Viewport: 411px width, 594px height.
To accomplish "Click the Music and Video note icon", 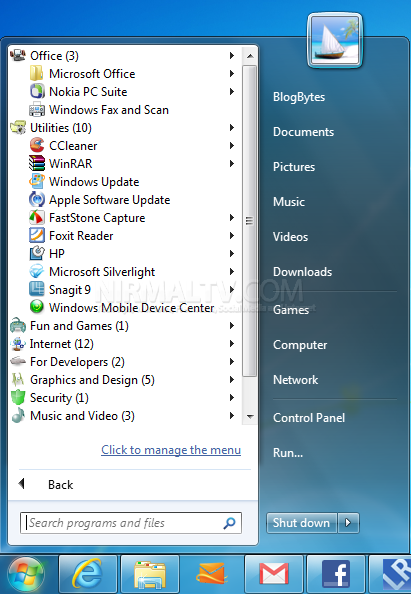I will click(18, 416).
